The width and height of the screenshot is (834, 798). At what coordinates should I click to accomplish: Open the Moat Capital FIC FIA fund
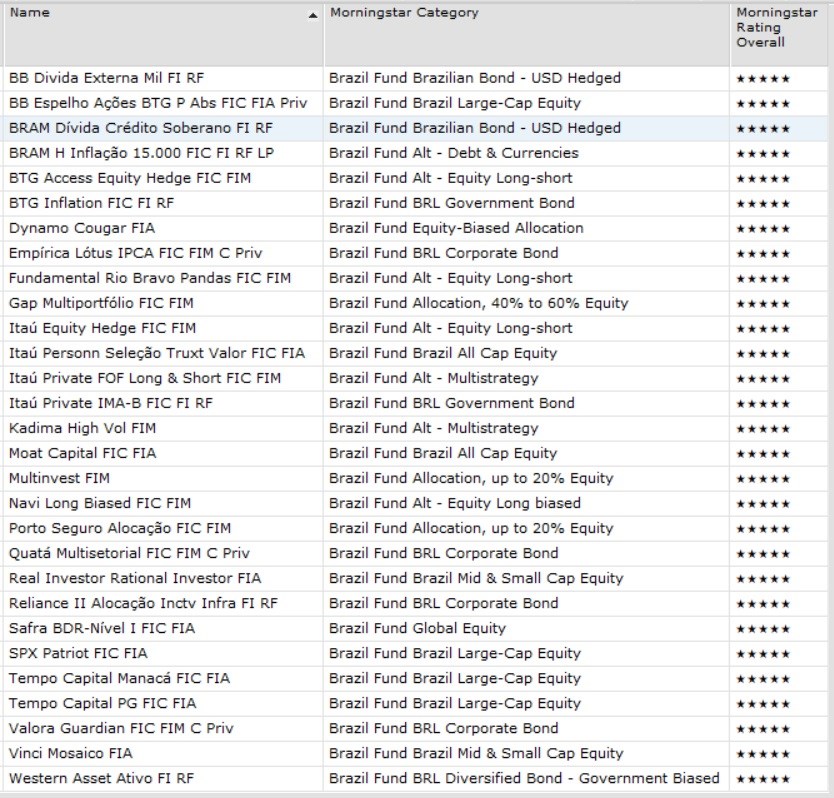82,453
